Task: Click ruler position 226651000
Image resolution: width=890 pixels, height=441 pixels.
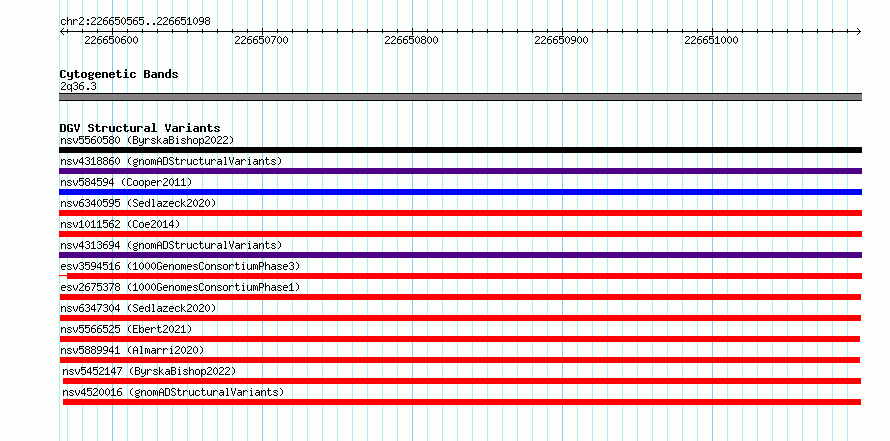Action: [711, 40]
